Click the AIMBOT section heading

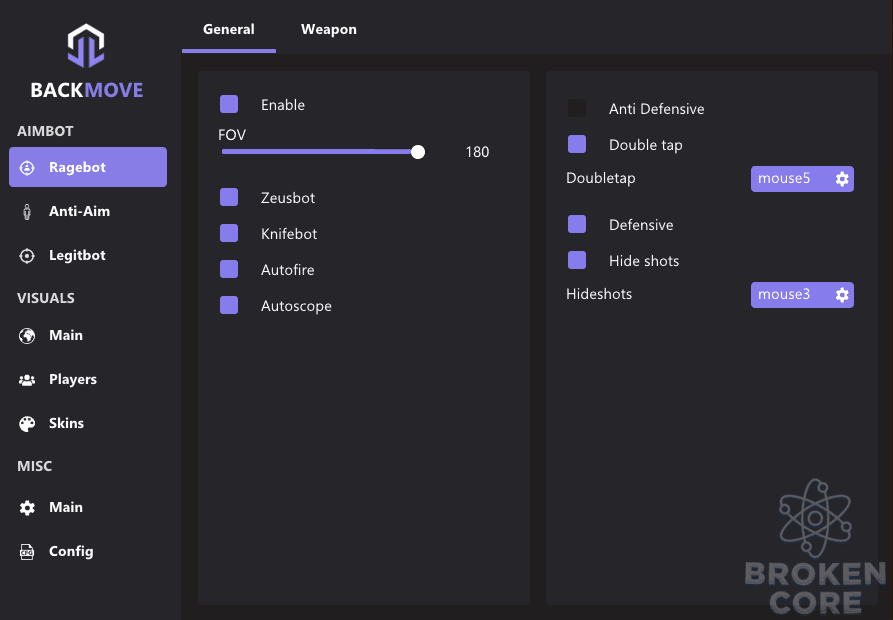coord(45,132)
